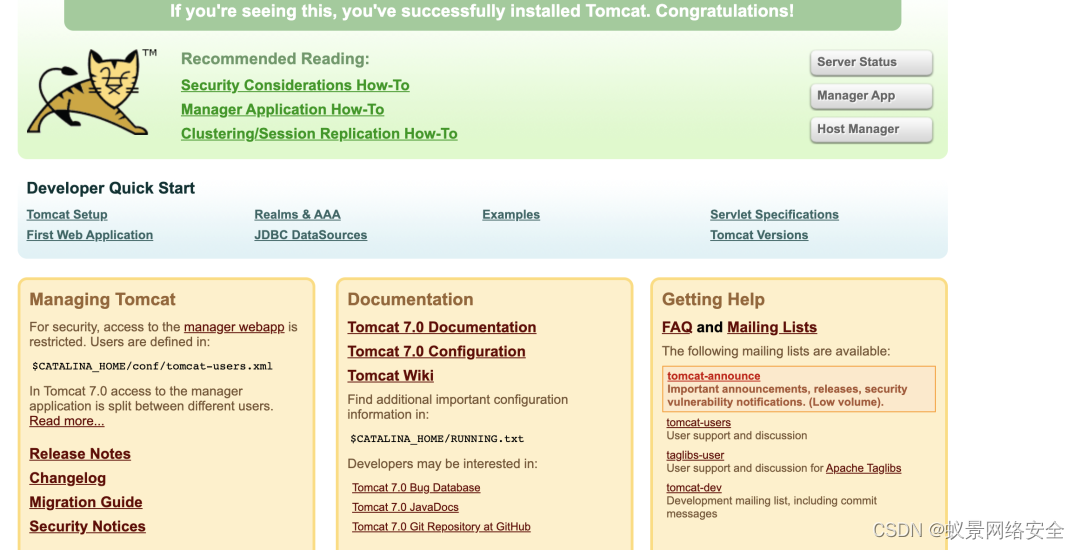Open Server Status button

click(x=871, y=62)
